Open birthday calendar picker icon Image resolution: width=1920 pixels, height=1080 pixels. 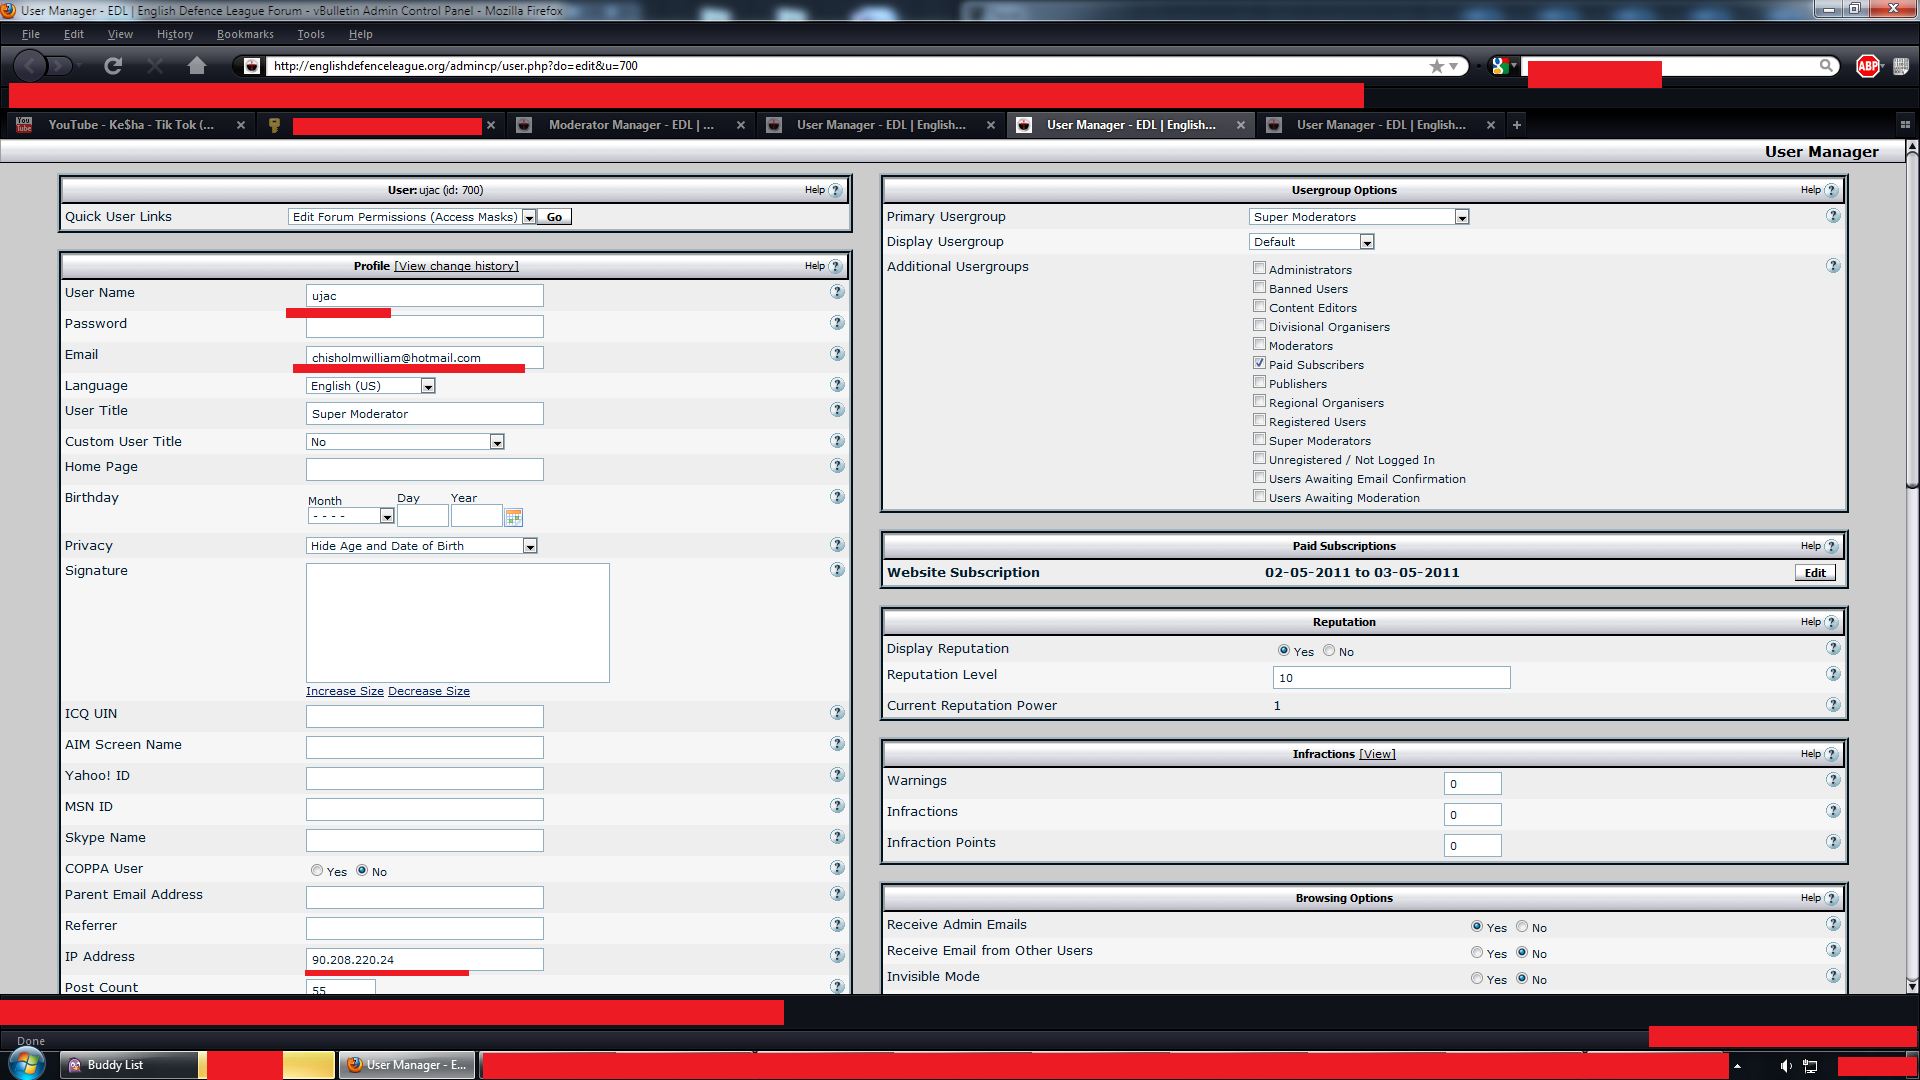514,517
